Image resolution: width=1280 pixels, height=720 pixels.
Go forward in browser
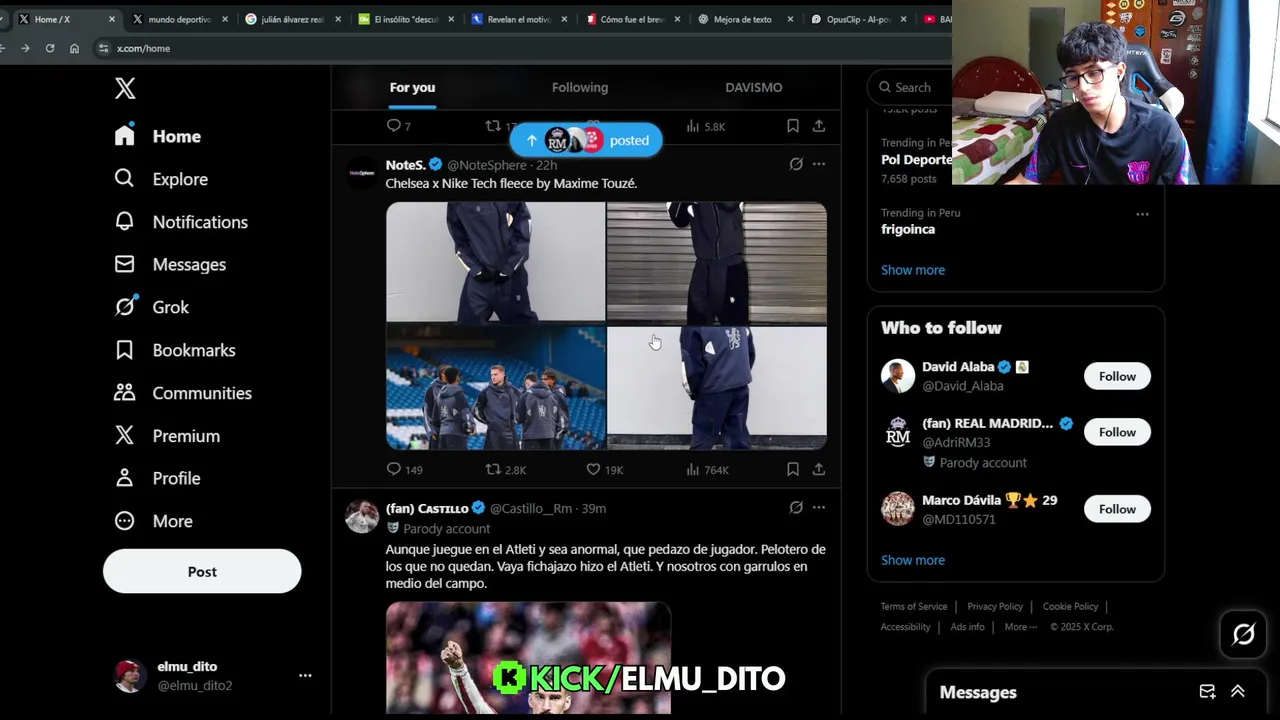(x=25, y=48)
